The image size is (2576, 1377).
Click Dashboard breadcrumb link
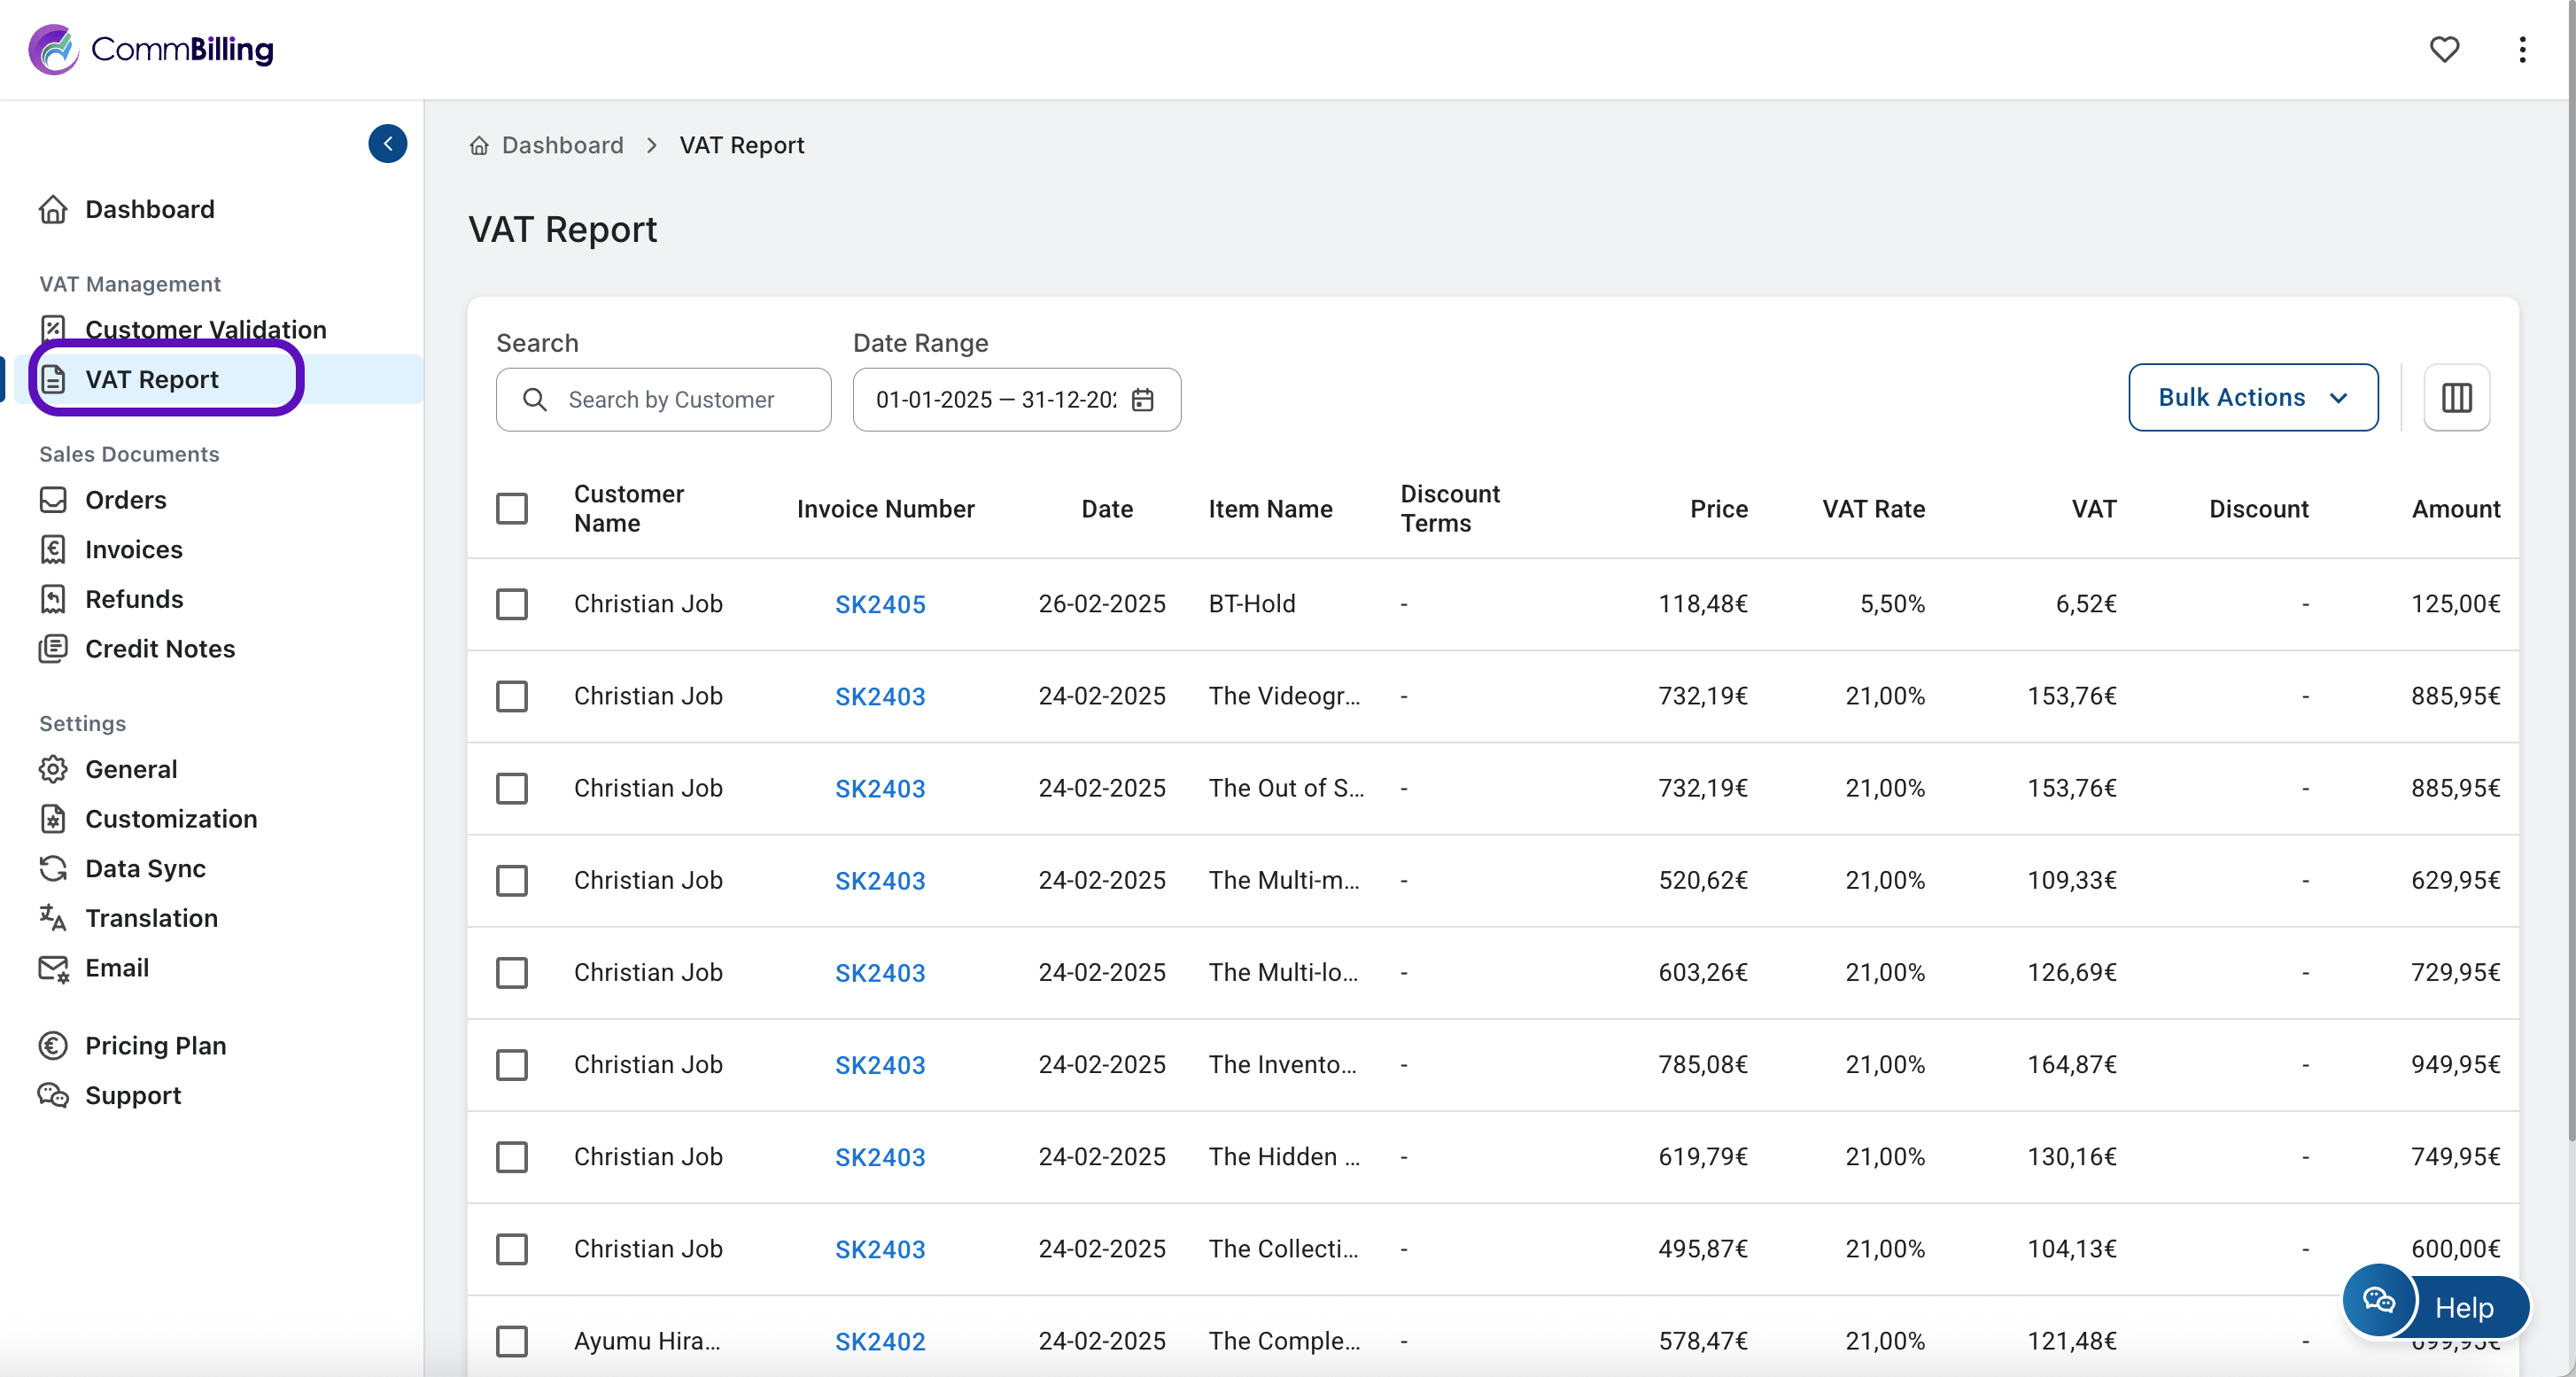tap(562, 146)
